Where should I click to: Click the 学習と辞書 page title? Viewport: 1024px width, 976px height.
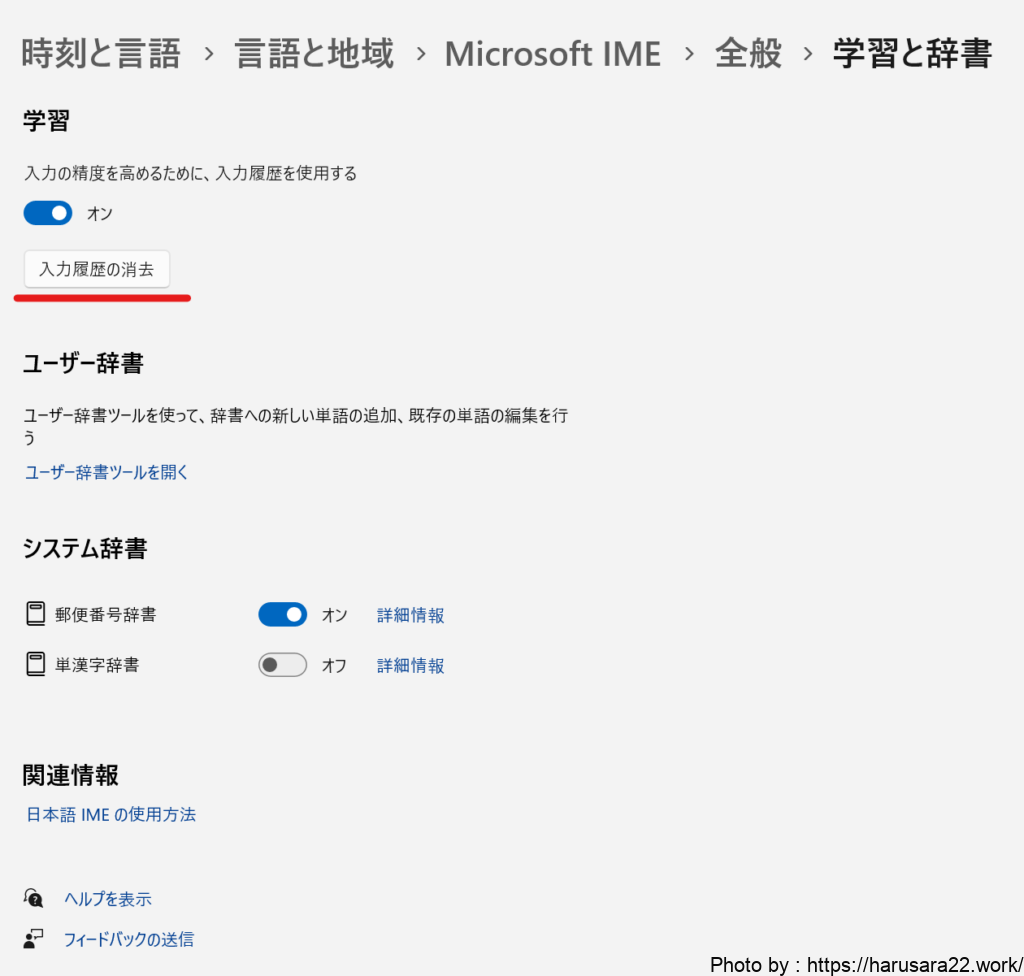coord(912,54)
